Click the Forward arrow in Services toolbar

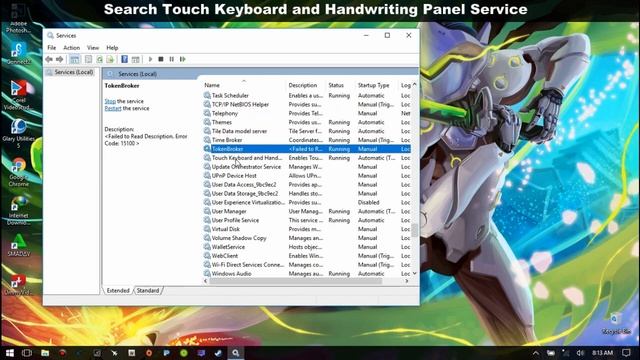click(x=60, y=59)
